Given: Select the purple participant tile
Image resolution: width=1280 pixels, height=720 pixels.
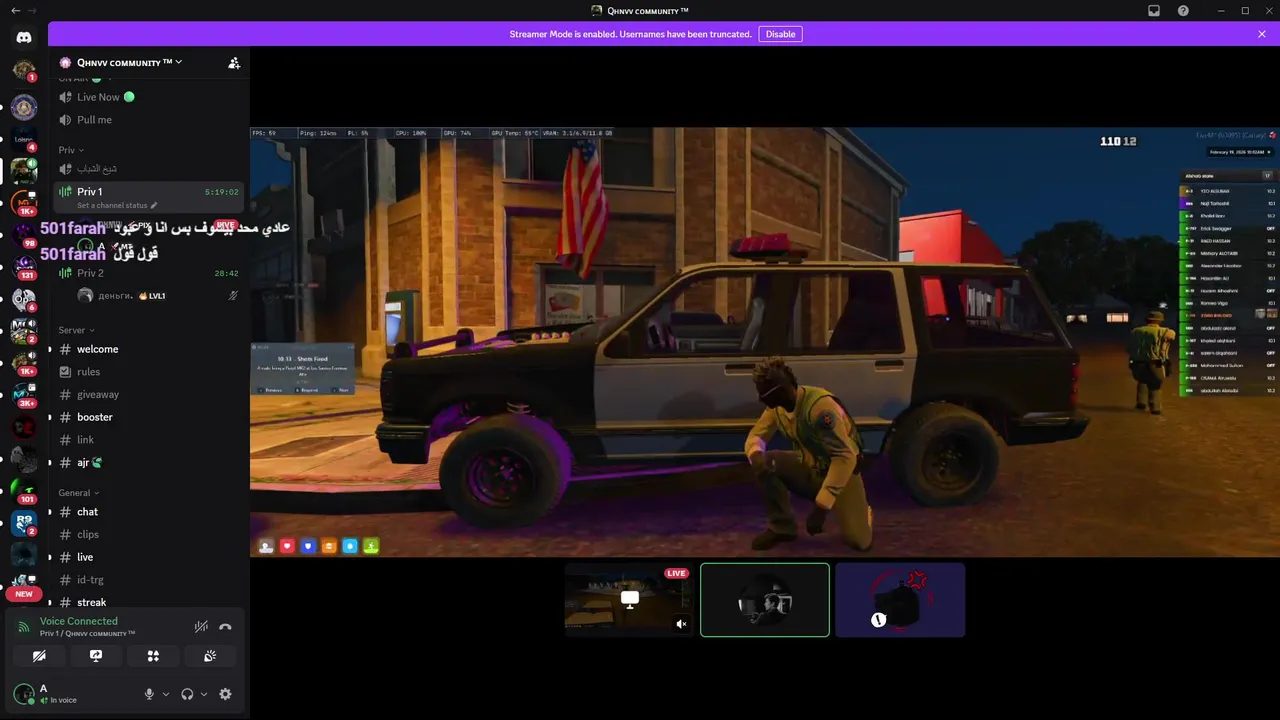Looking at the screenshot, I should tap(900, 600).
